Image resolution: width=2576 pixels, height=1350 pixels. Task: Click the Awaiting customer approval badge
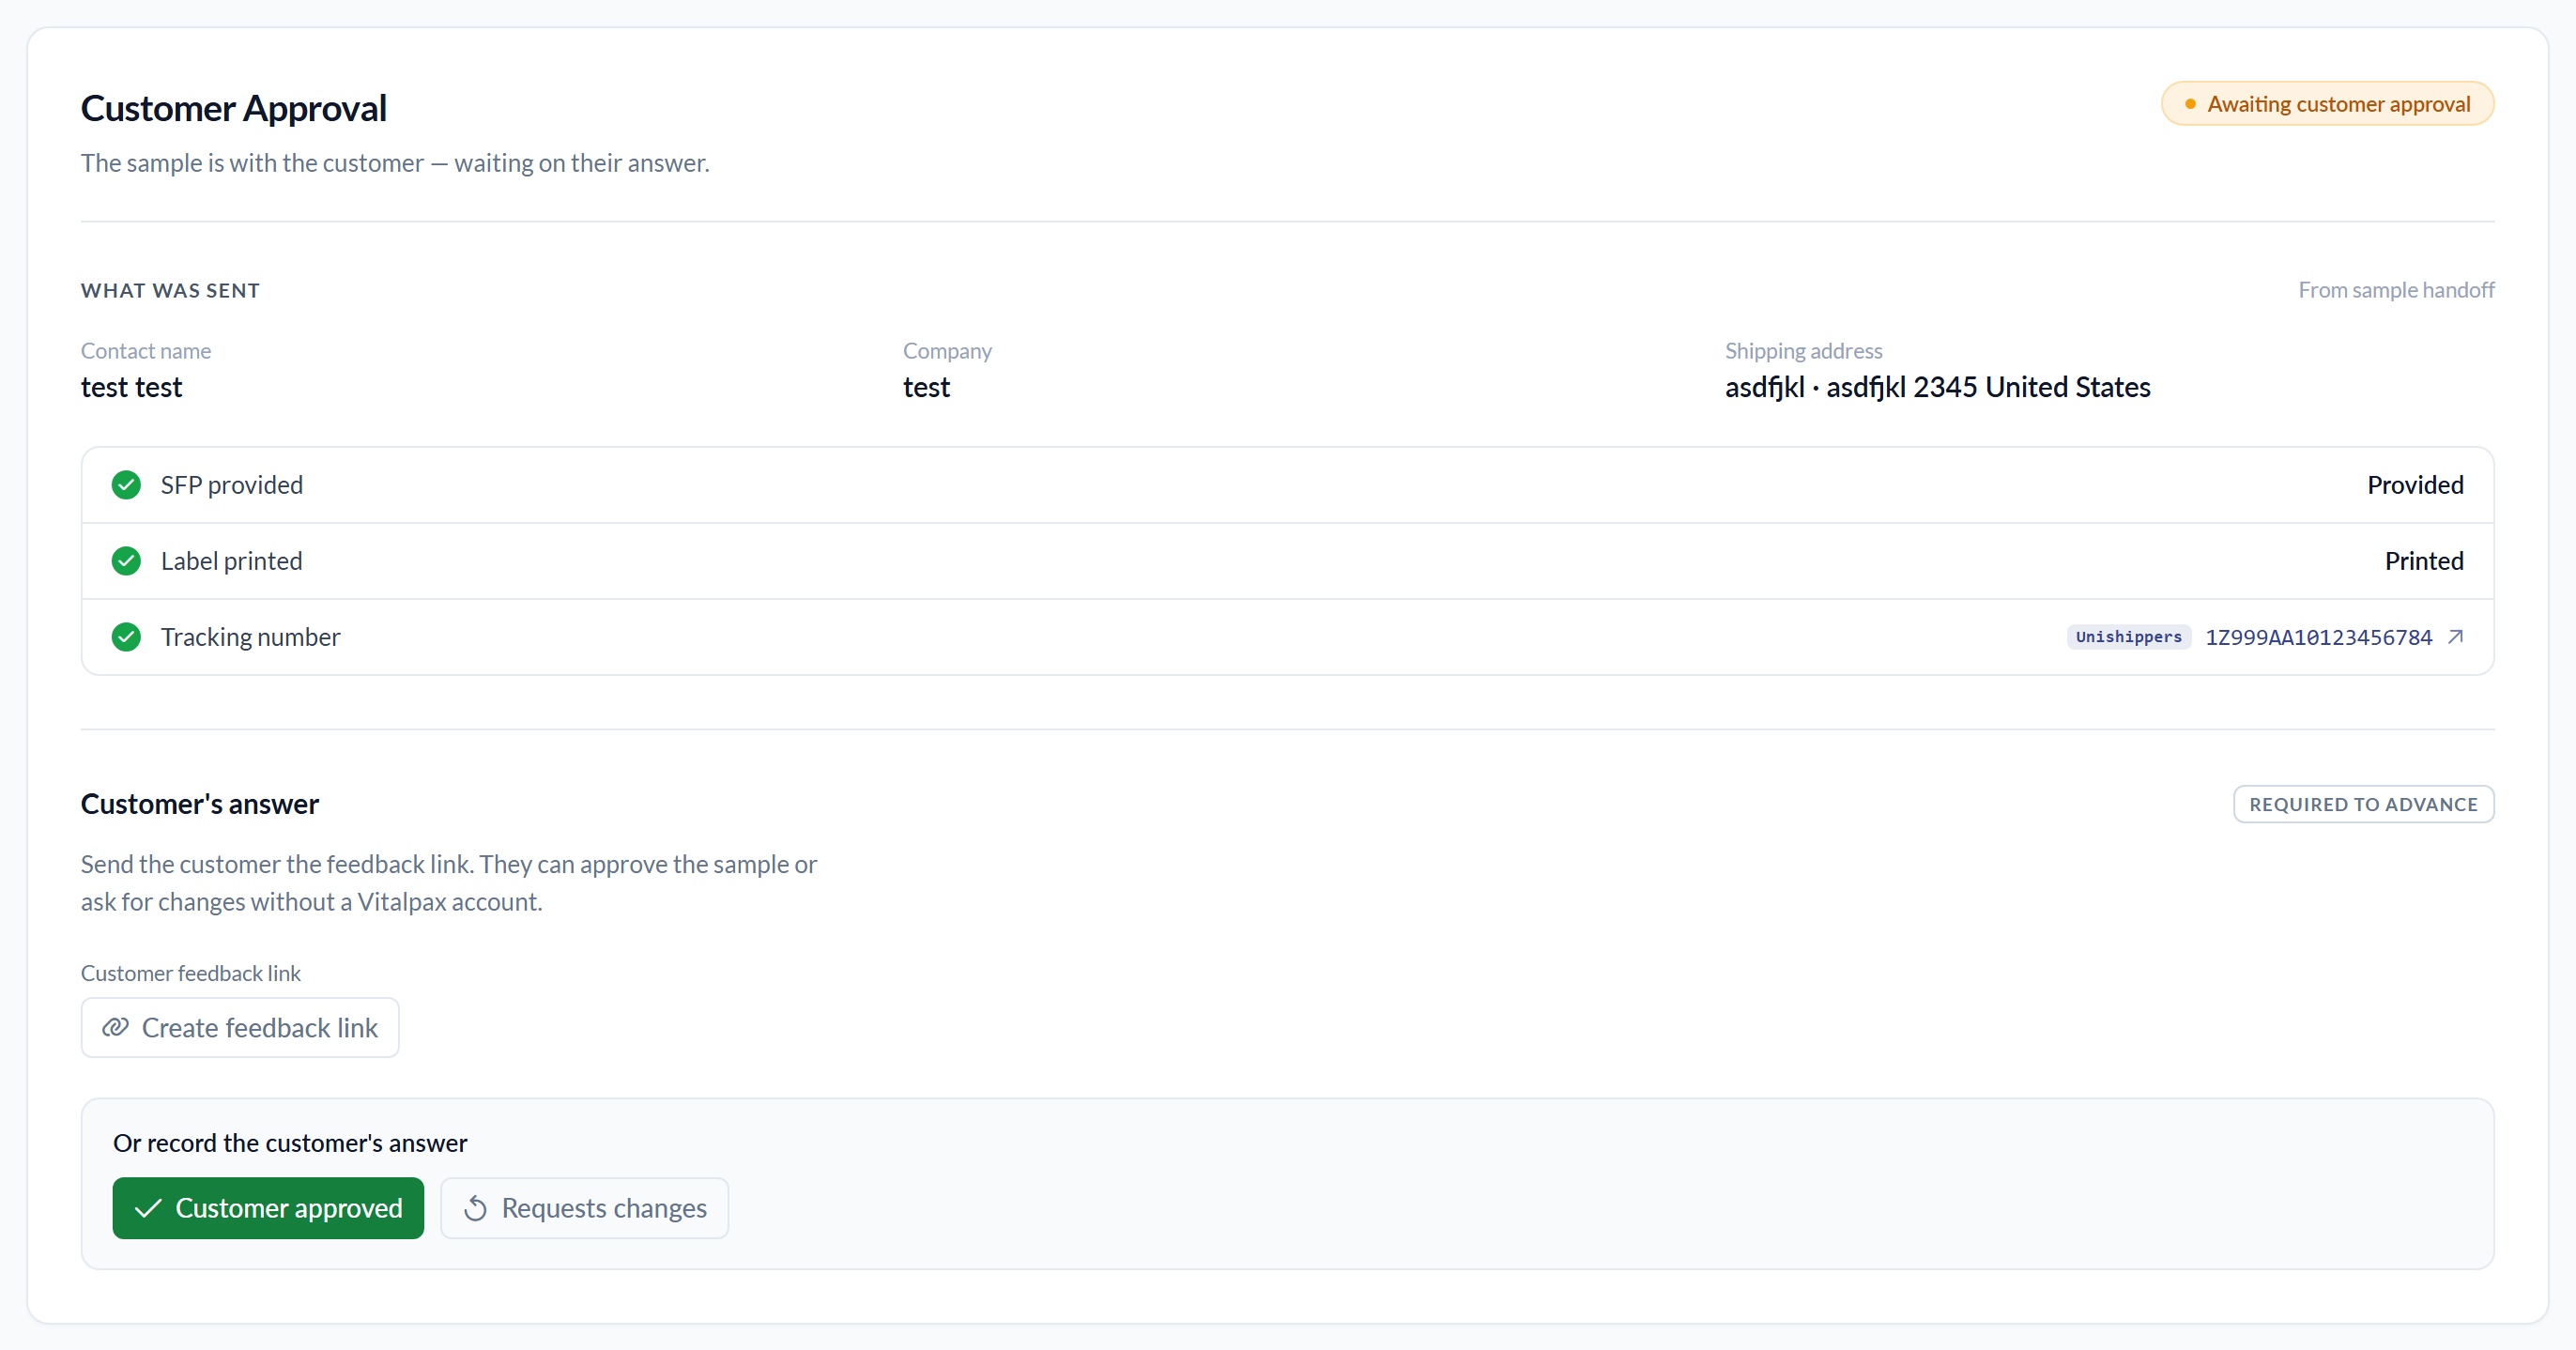[2327, 104]
